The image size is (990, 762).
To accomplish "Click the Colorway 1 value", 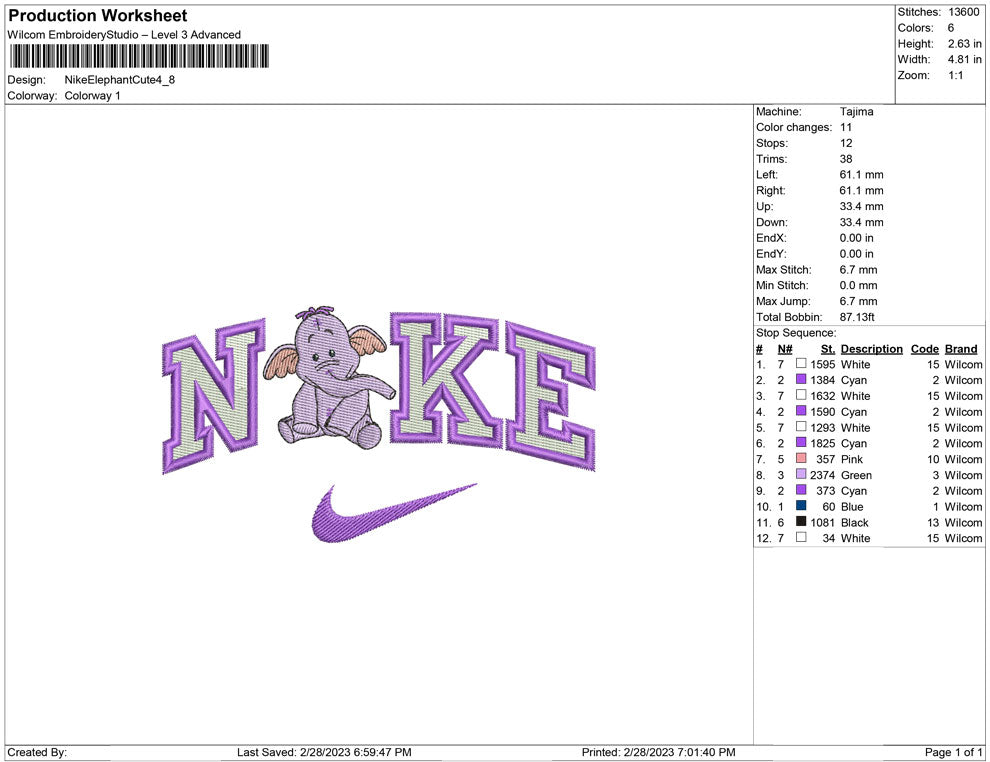I will [92, 95].
